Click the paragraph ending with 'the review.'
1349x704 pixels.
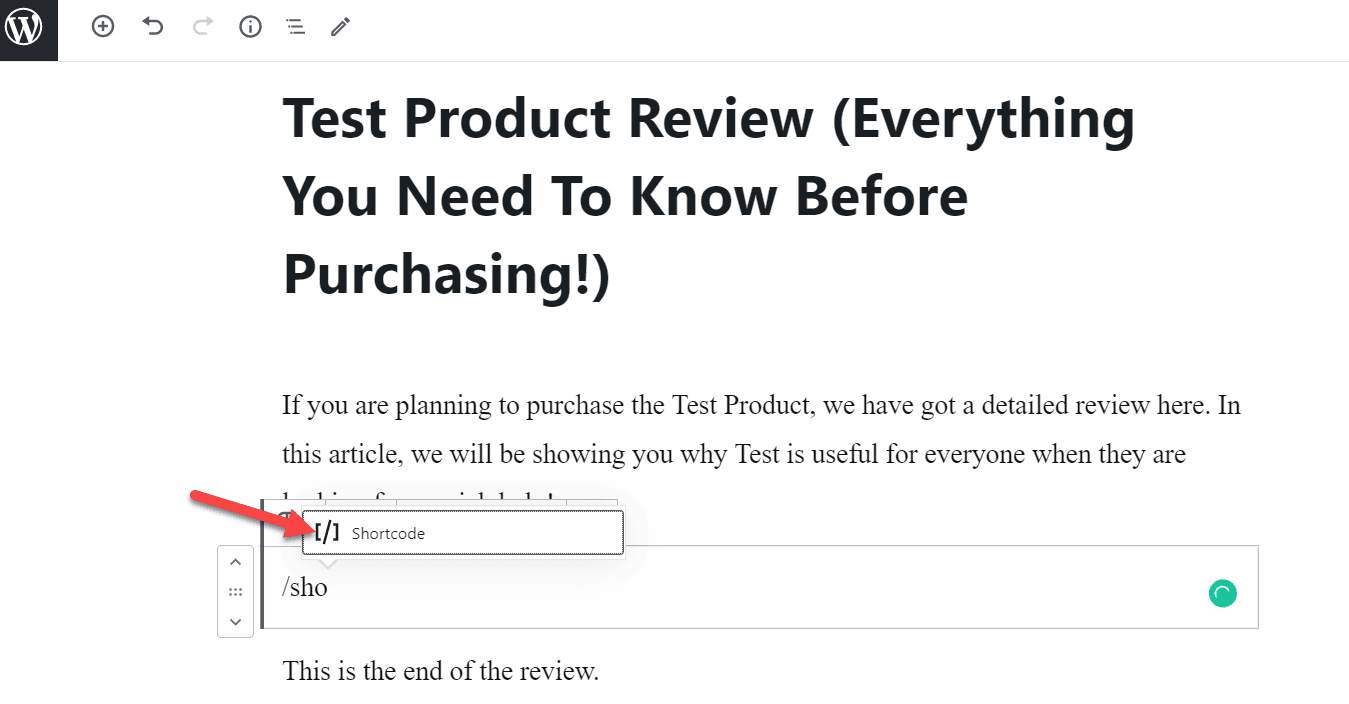click(x=440, y=670)
